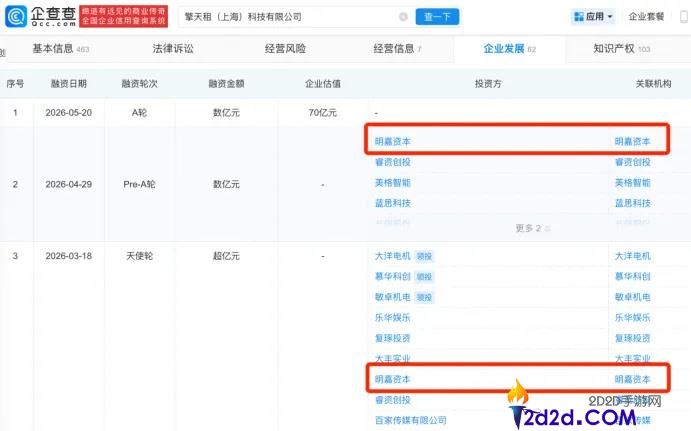Screen dimensions: 691x431
Task: Click the Pre-A轮 round cell
Action: click(139, 184)
